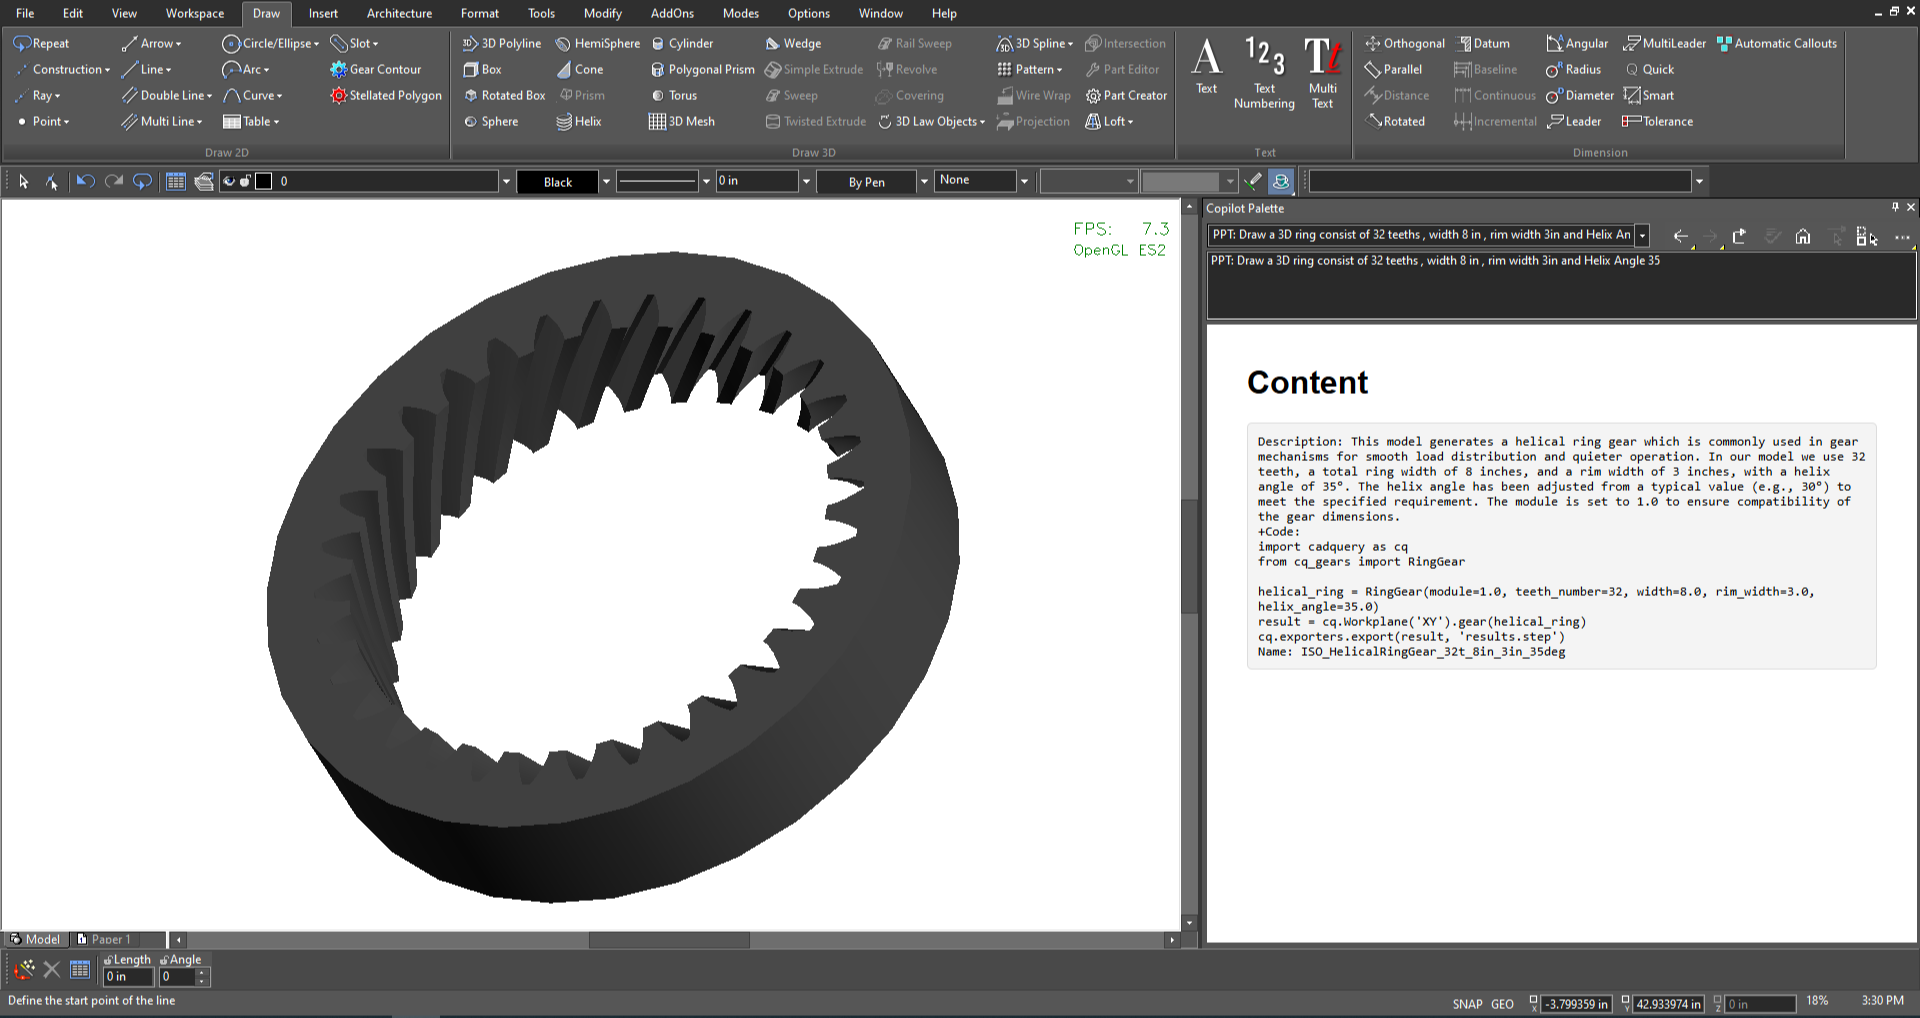Open the Text Numbering tool

[1264, 72]
